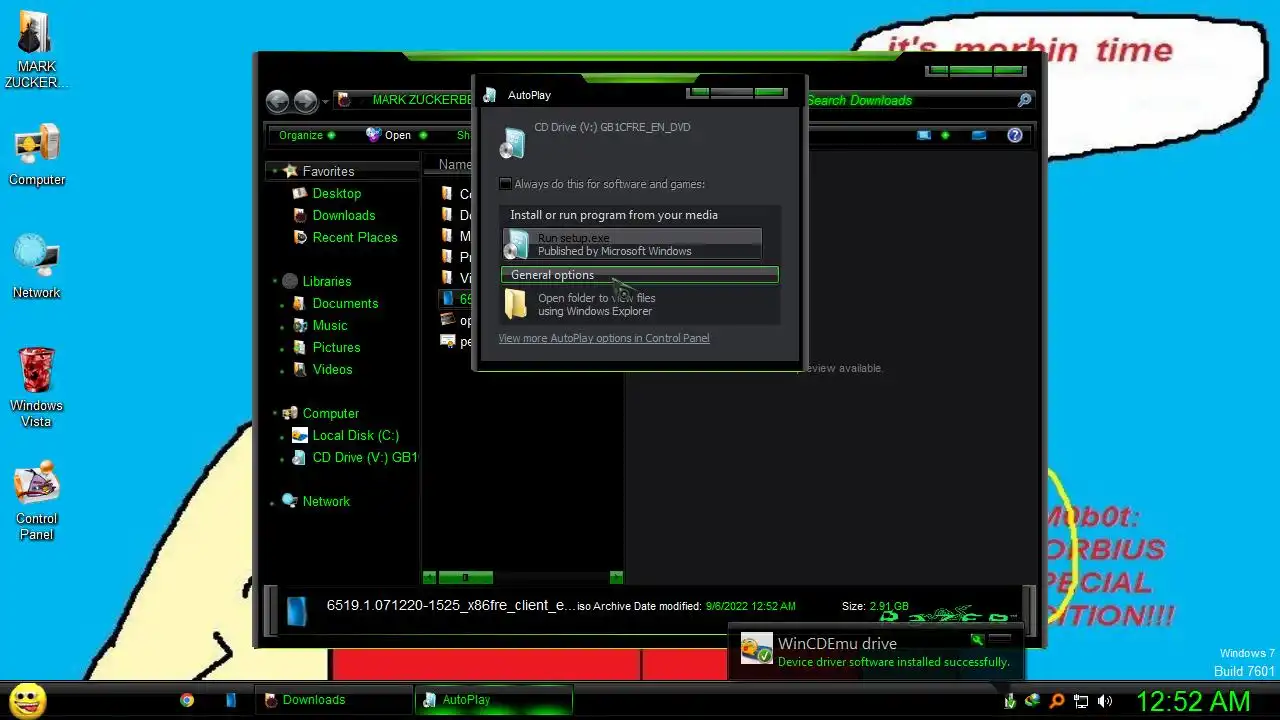Click the file list scrollbar left arrow

click(x=429, y=577)
